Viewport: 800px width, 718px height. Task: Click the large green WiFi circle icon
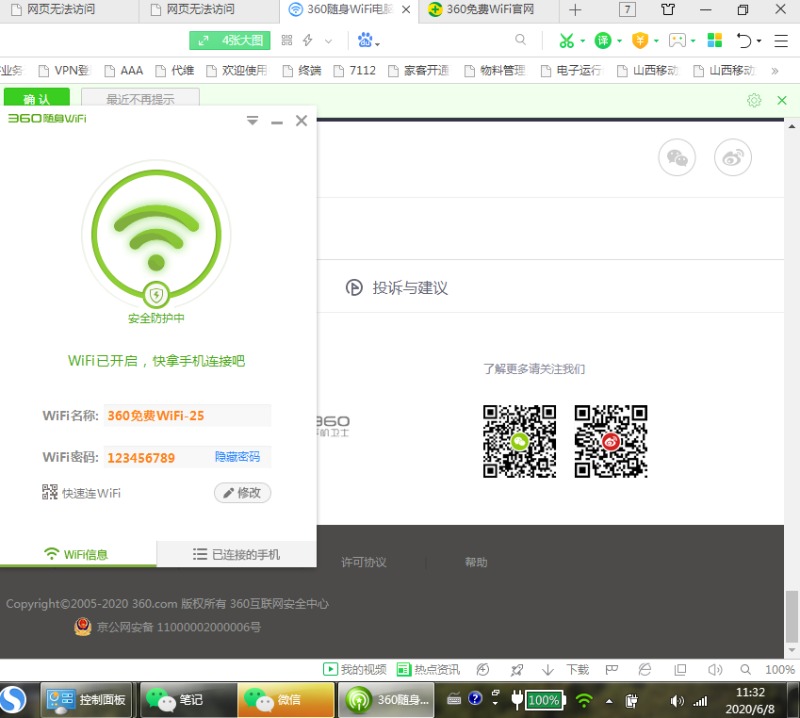coord(156,233)
